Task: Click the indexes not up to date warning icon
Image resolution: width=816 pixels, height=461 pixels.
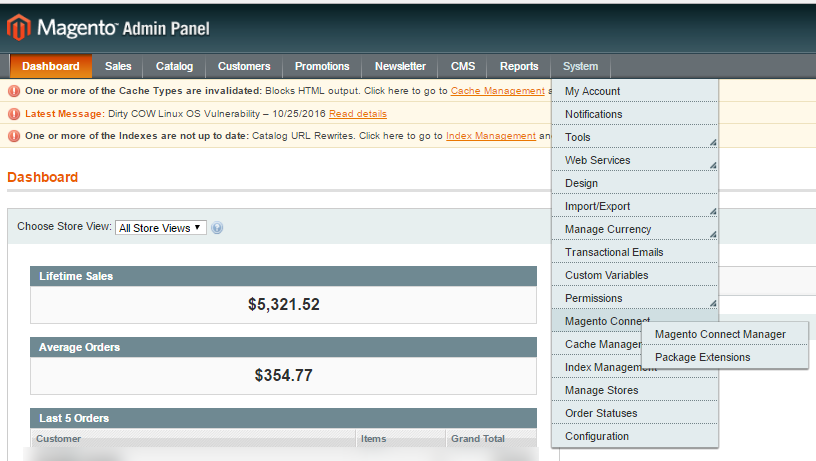Action: [x=14, y=136]
